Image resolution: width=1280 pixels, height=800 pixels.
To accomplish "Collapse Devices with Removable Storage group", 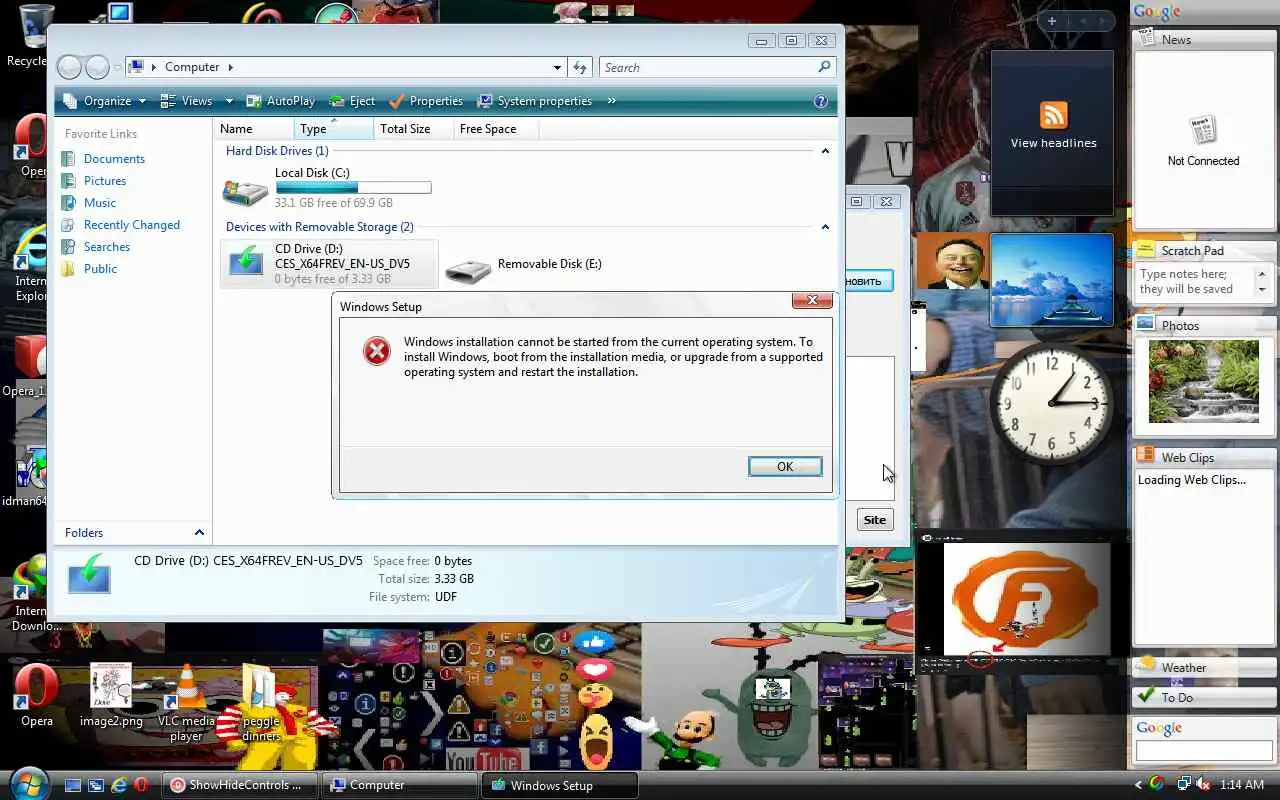I will (825, 227).
